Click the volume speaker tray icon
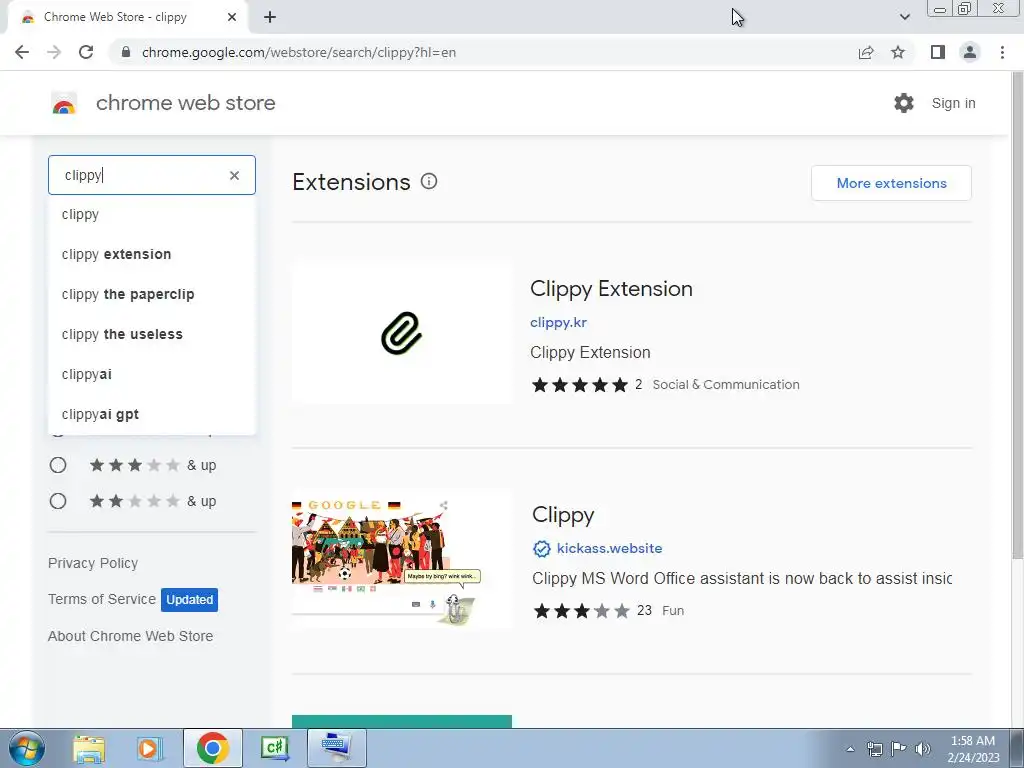Viewport: 1024px width, 768px height. pos(923,749)
